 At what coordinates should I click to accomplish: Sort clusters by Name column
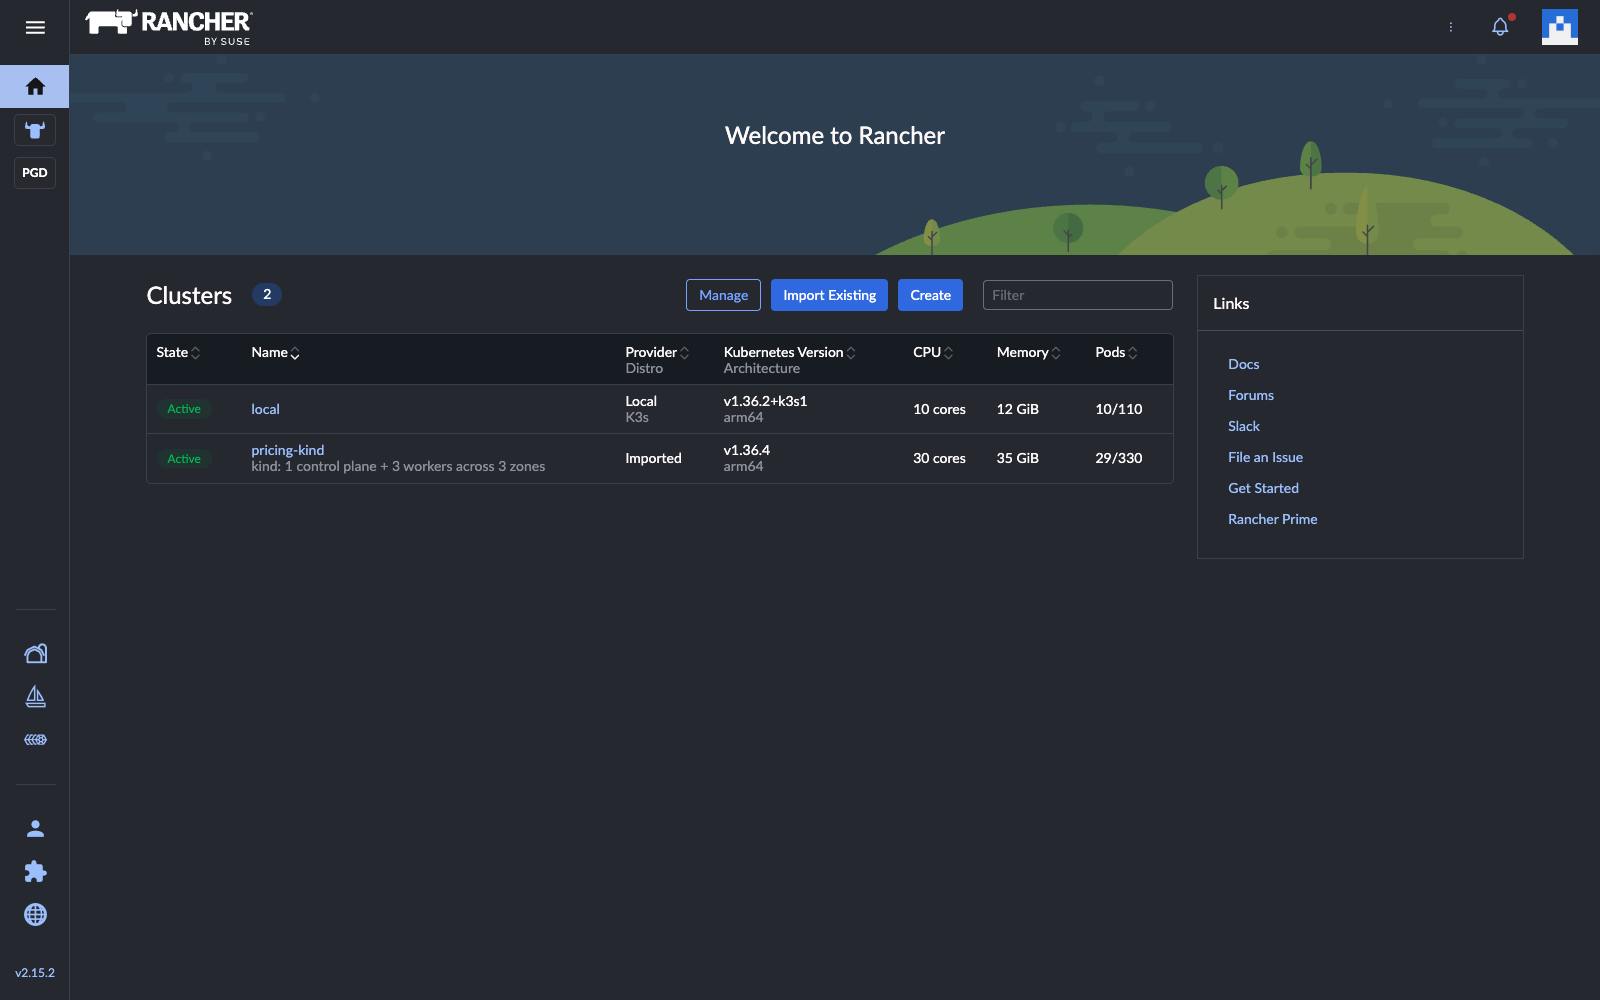pos(275,352)
